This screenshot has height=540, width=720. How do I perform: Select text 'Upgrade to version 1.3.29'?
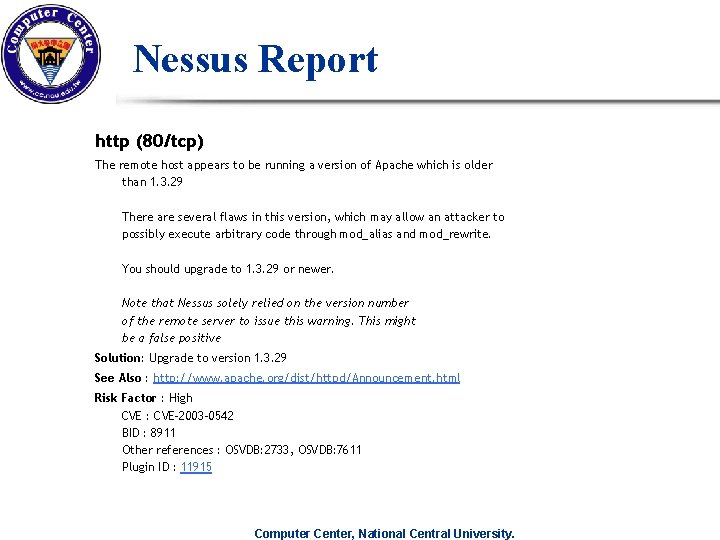pyautogui.click(x=218, y=358)
